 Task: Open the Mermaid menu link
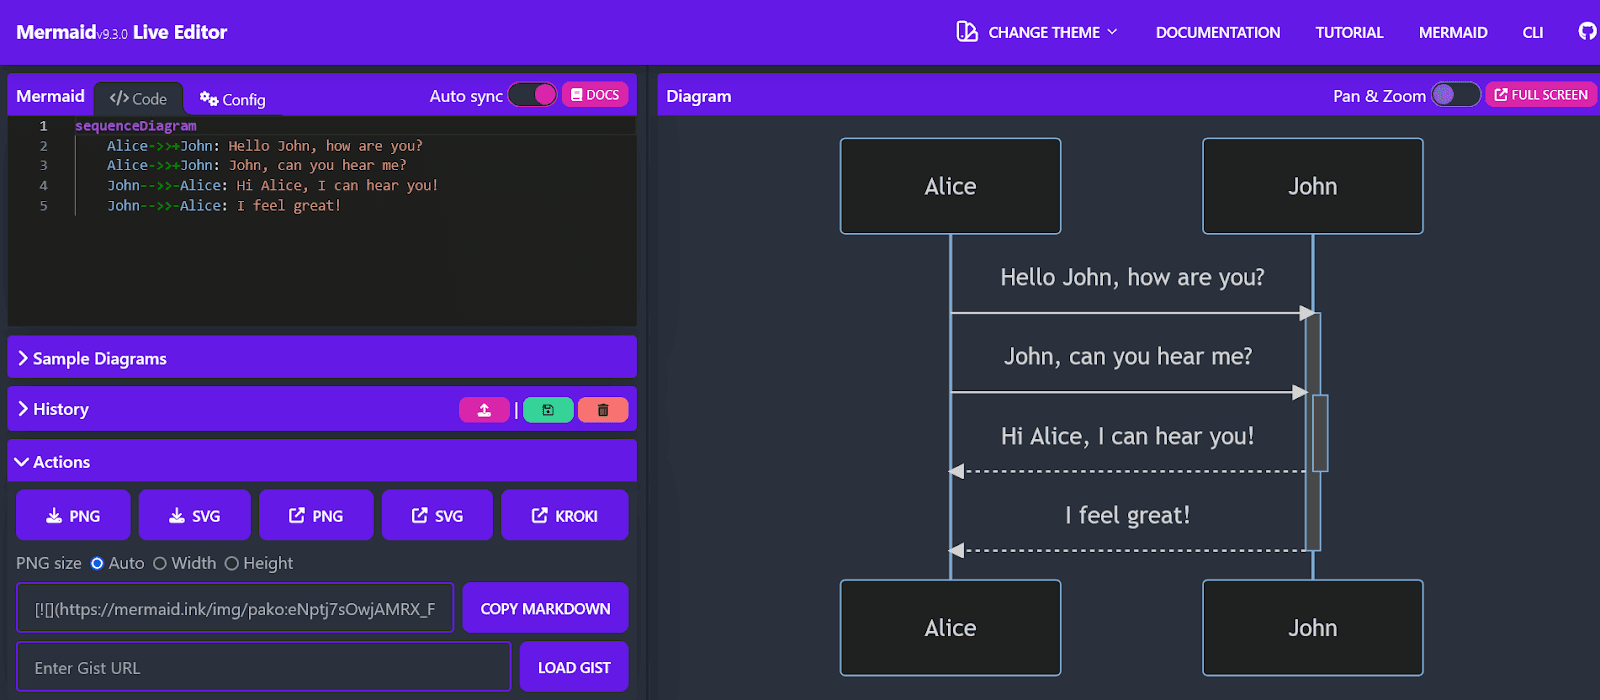point(1453,33)
